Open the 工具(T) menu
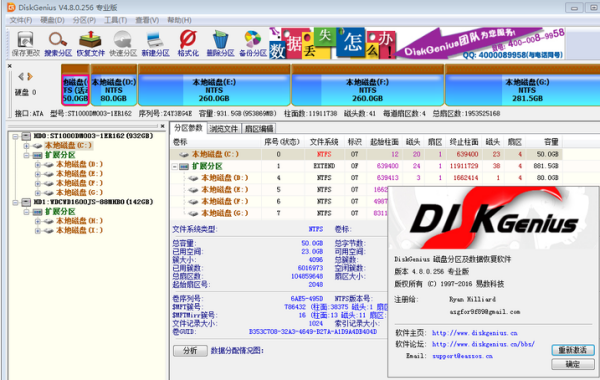Screen dimensions: 600x380 click(116, 20)
